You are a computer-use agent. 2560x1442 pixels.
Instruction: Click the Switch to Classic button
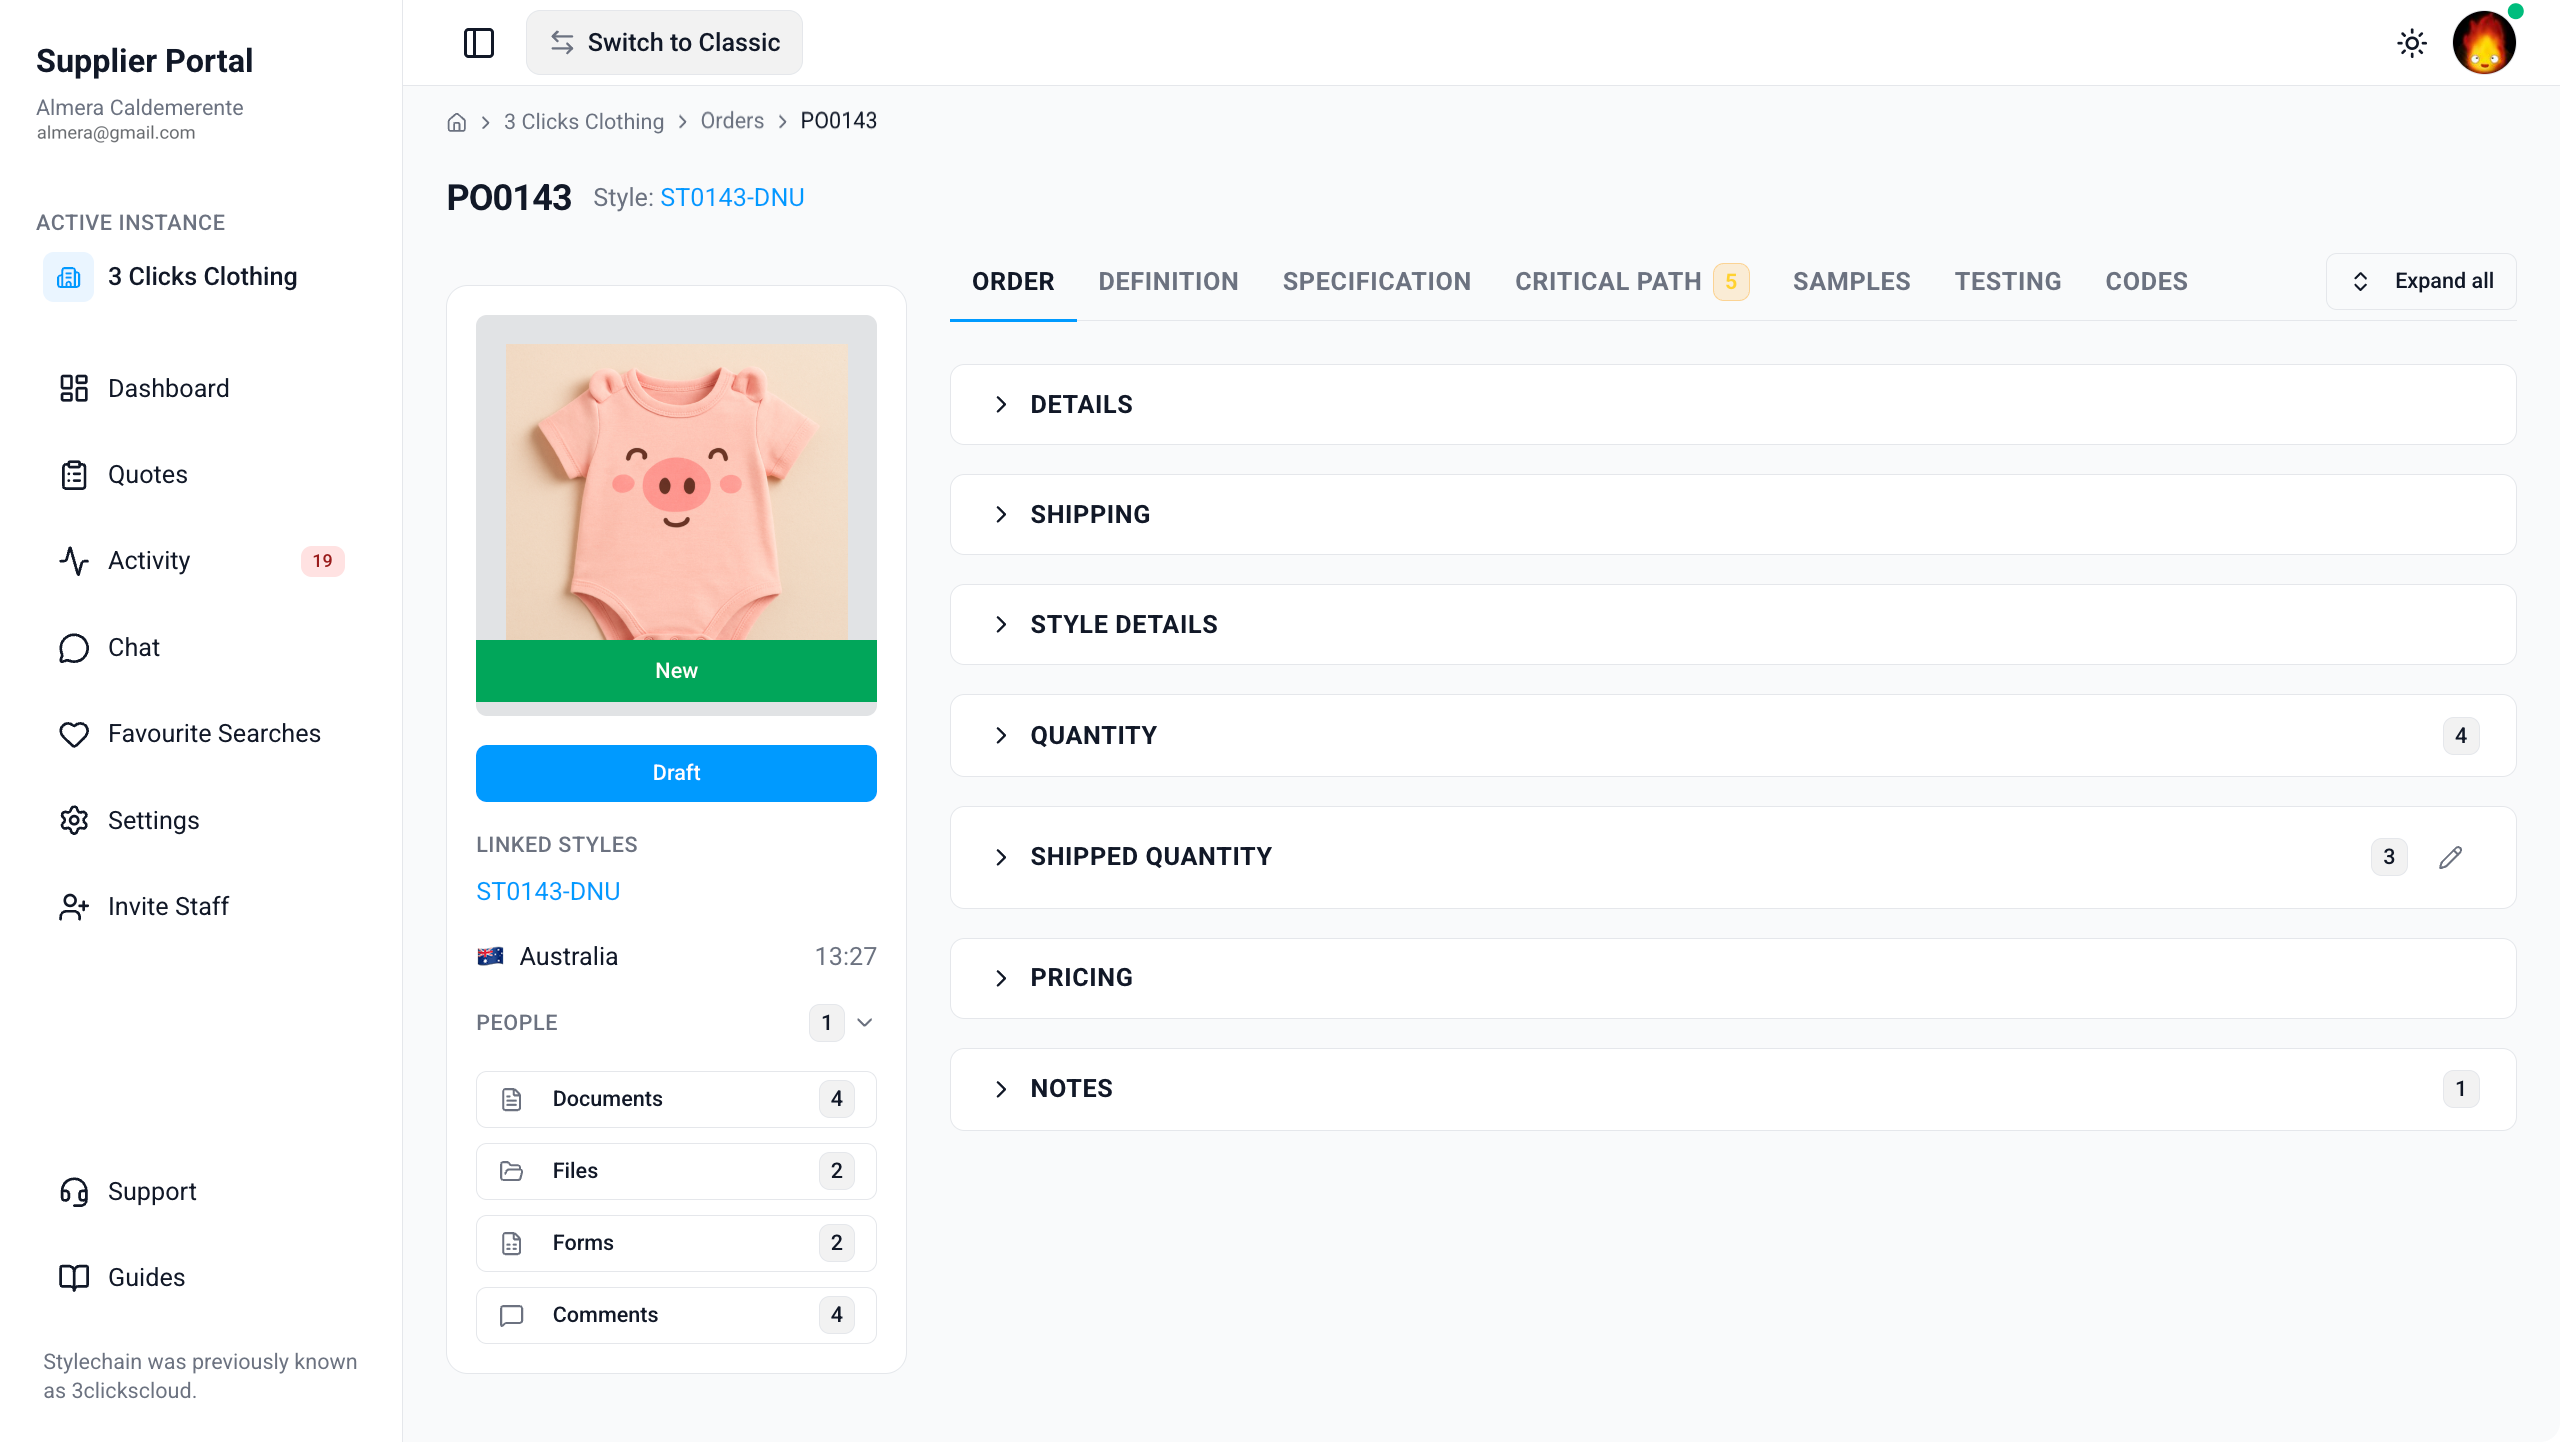664,43
